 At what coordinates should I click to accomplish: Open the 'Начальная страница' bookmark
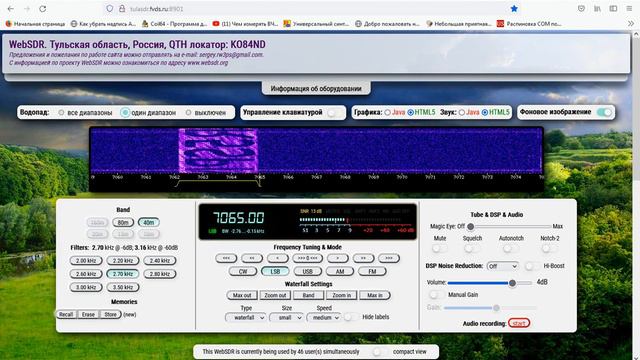tap(35, 24)
